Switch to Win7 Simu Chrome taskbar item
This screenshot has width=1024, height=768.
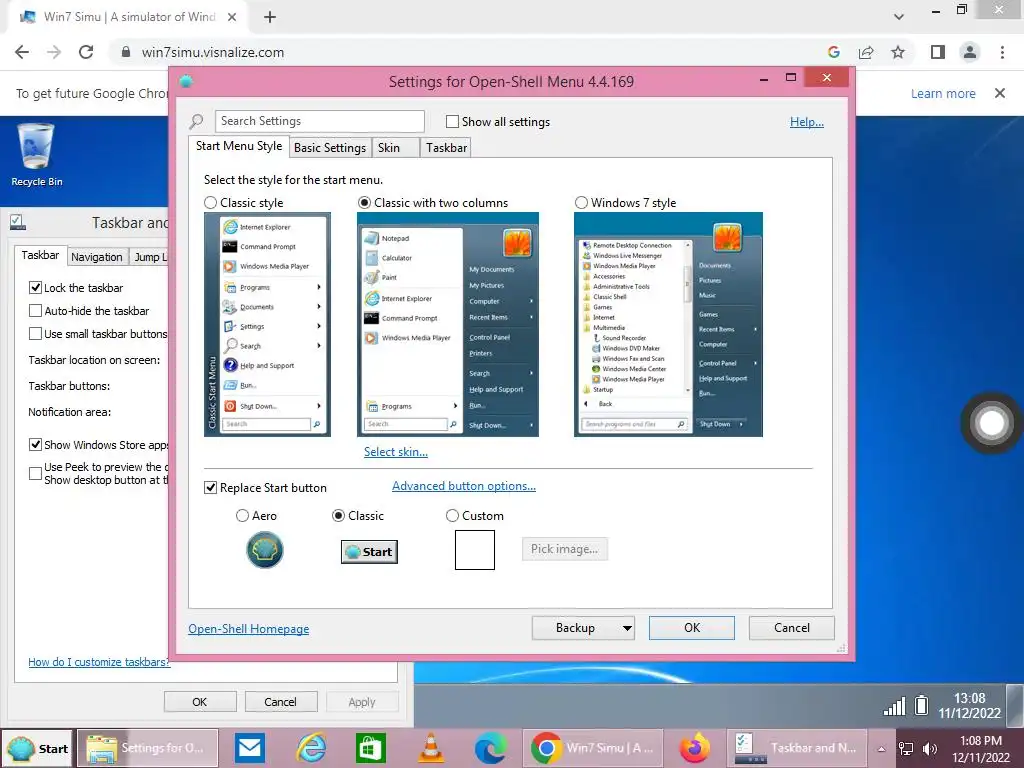click(x=593, y=748)
